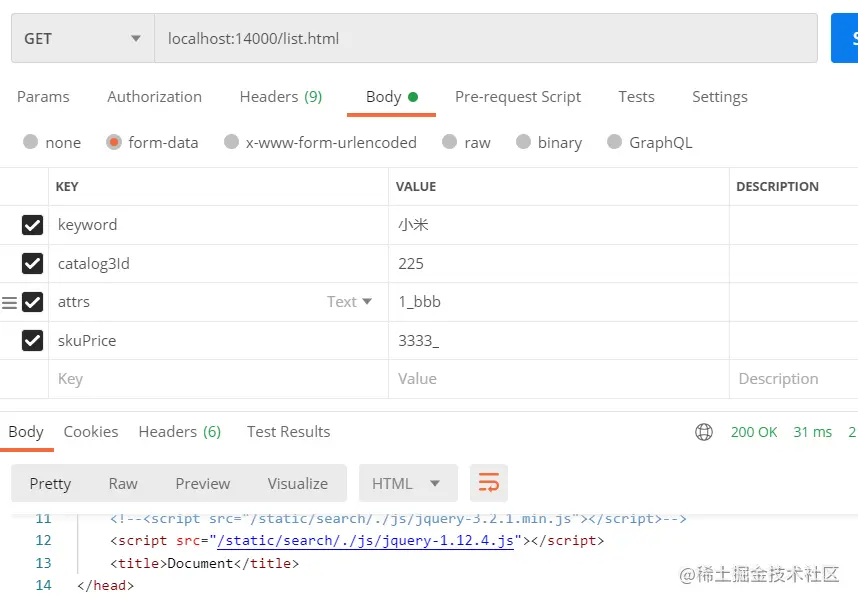Select the none body type radio

(x=31, y=142)
